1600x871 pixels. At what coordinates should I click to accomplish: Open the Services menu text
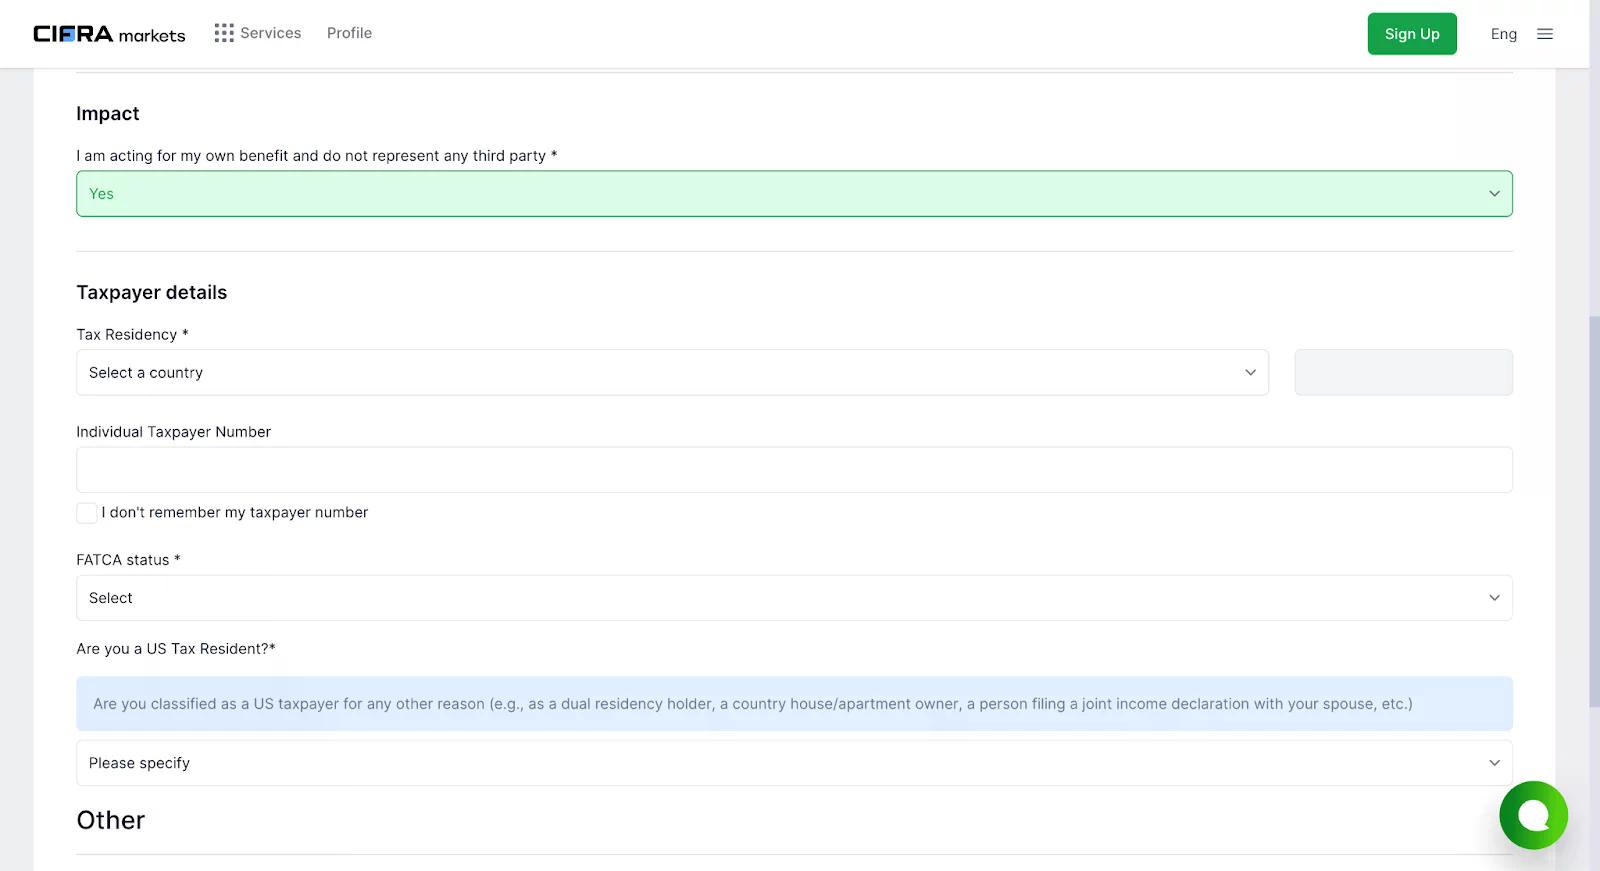(270, 33)
